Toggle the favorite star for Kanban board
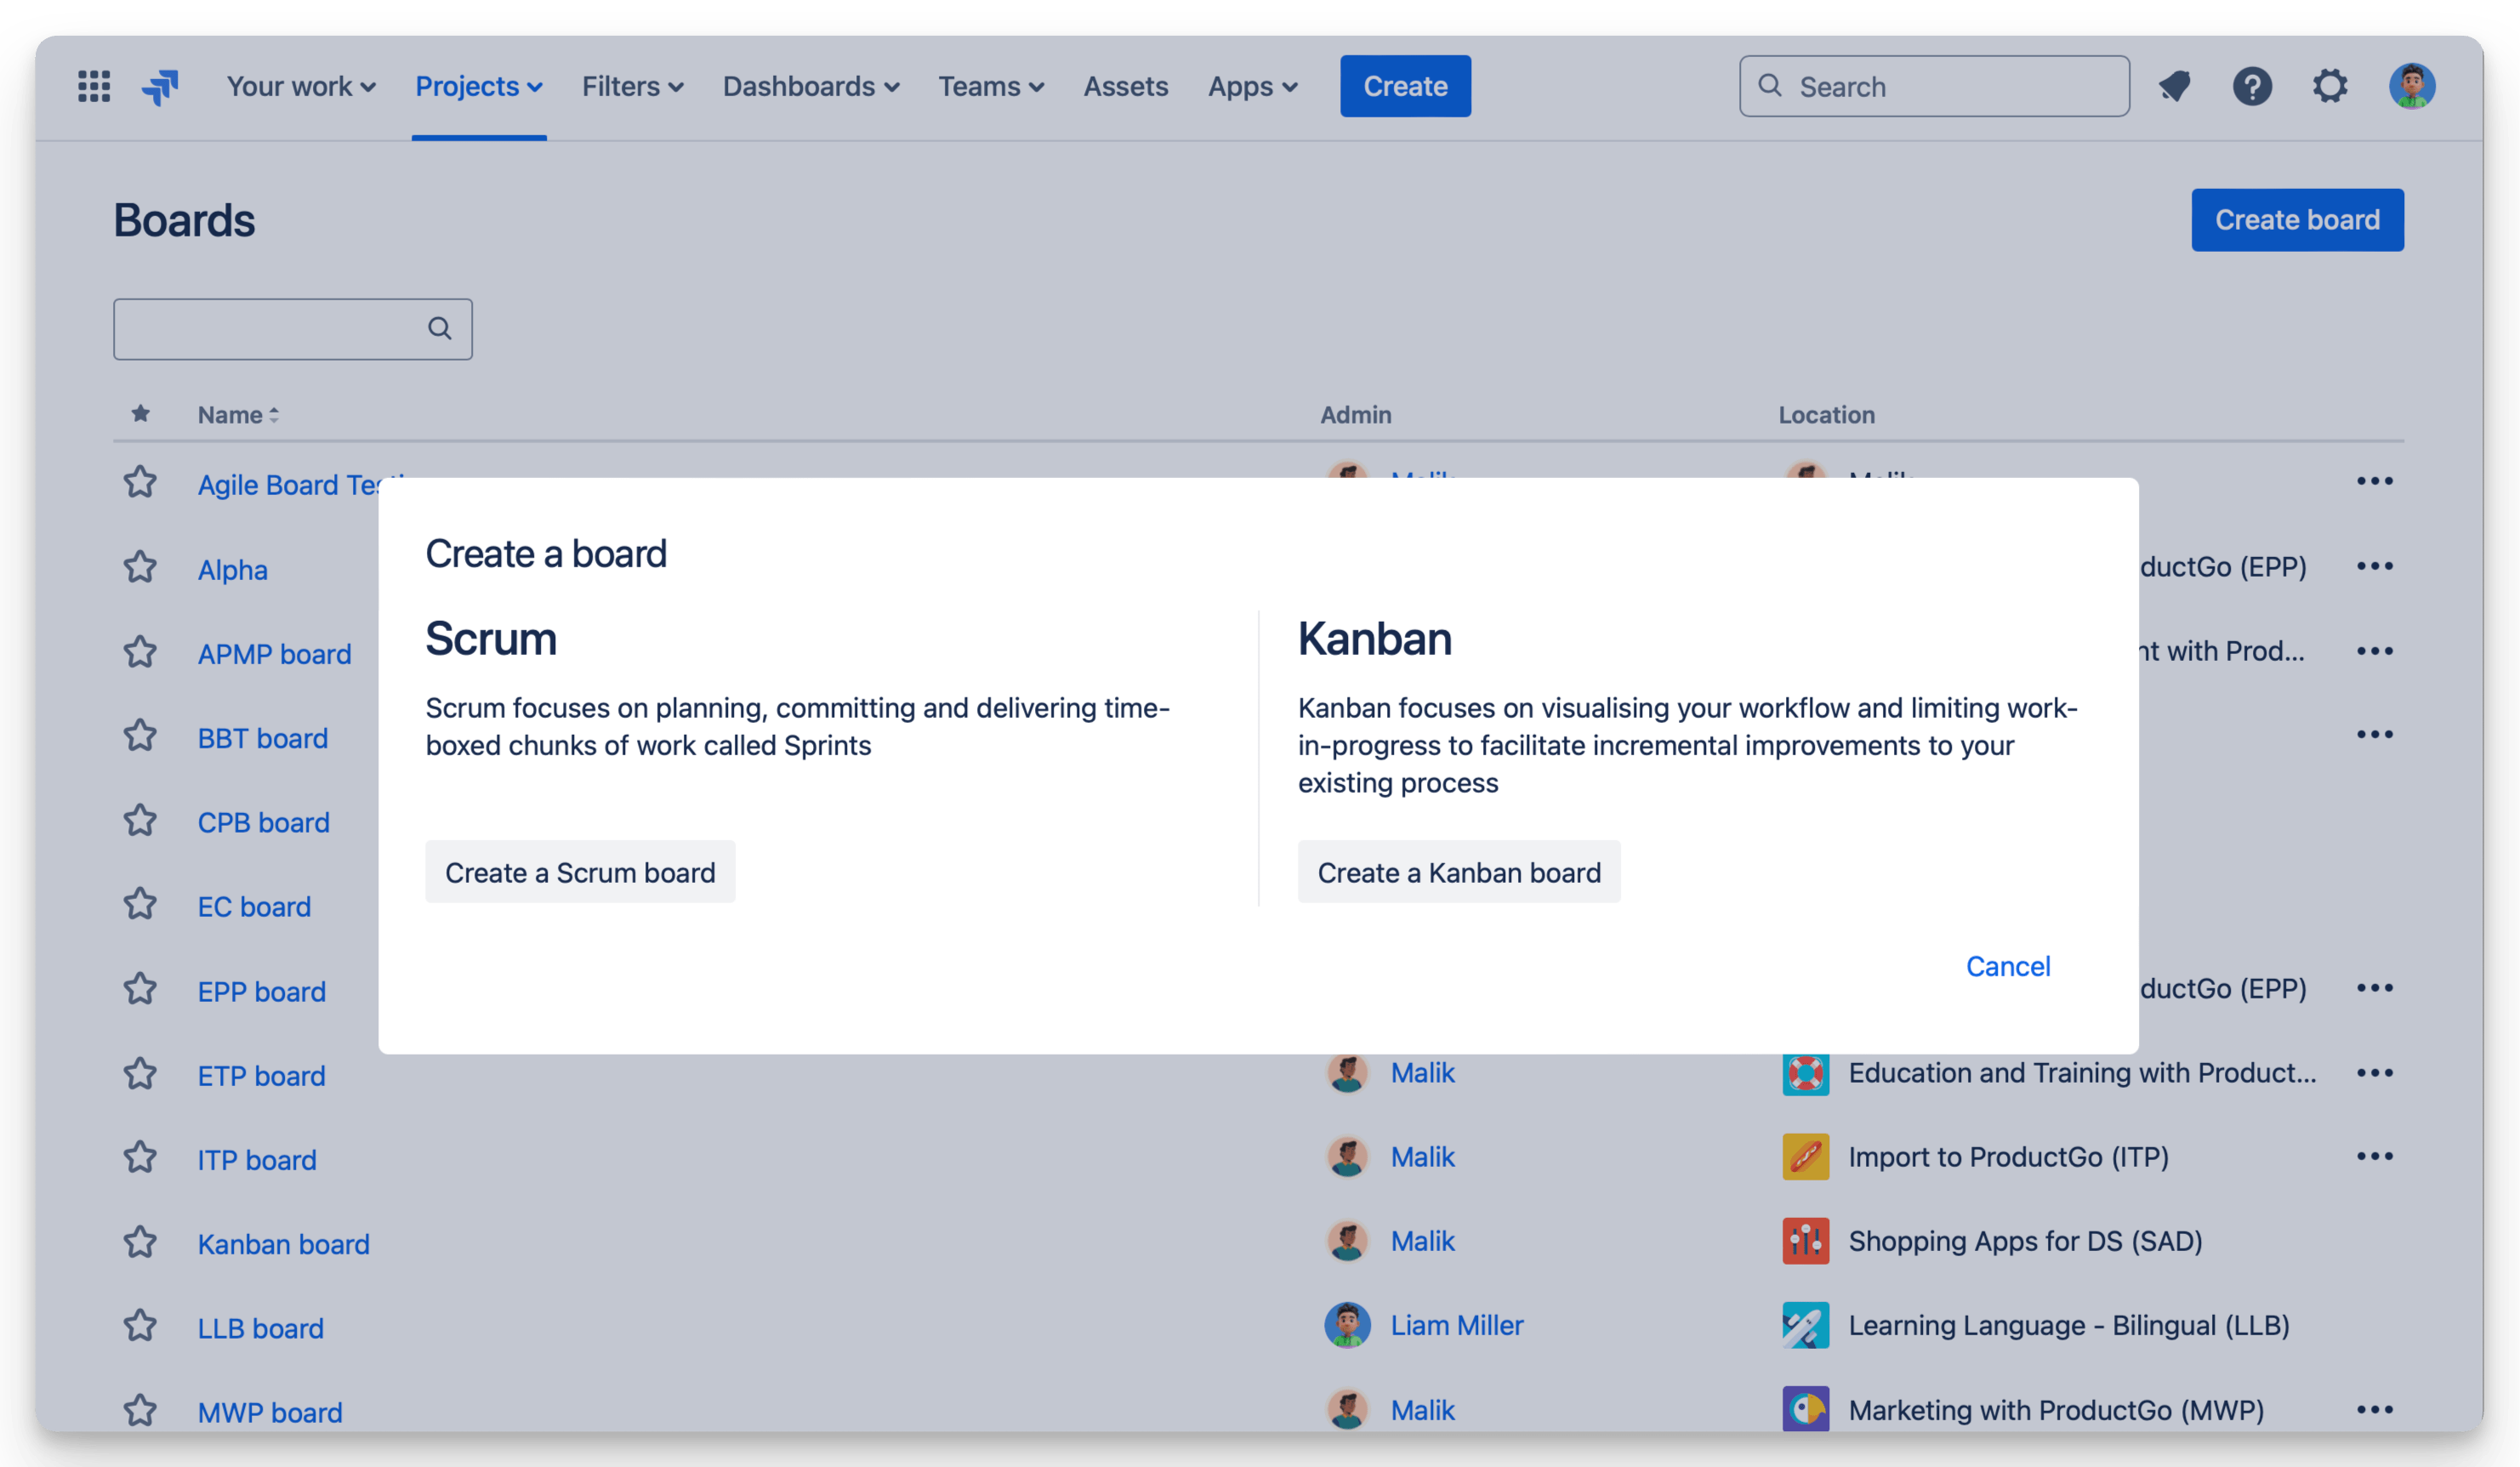The image size is (2520, 1467). 140,1242
